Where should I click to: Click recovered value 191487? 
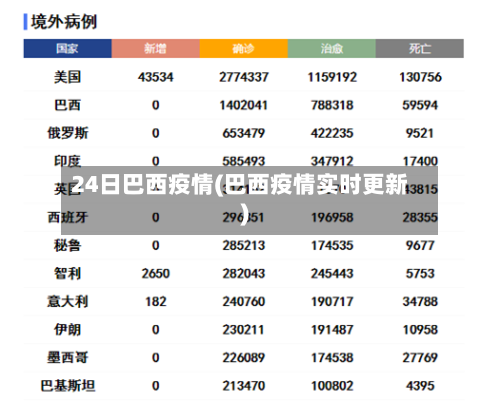point(332,330)
